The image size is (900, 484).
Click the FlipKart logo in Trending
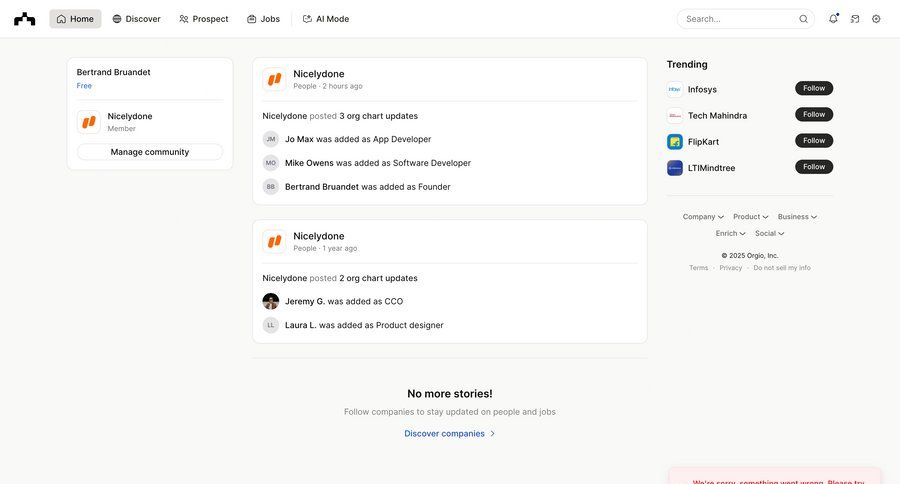pyautogui.click(x=675, y=142)
